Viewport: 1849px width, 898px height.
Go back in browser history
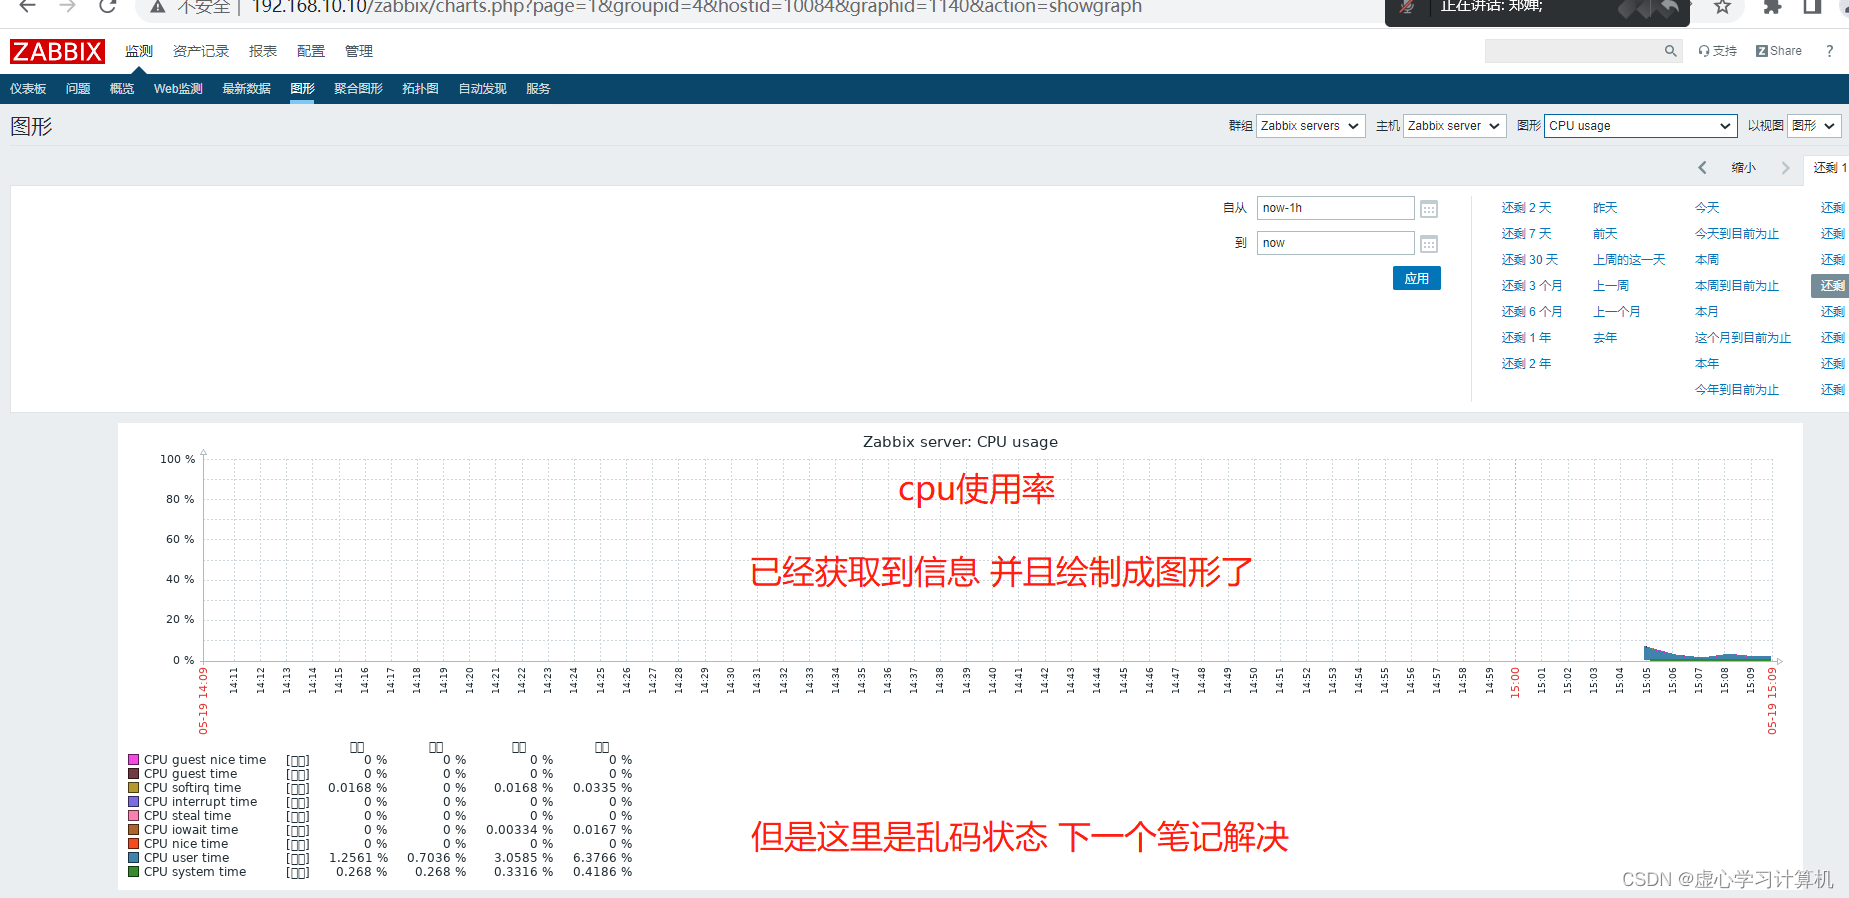coord(28,7)
